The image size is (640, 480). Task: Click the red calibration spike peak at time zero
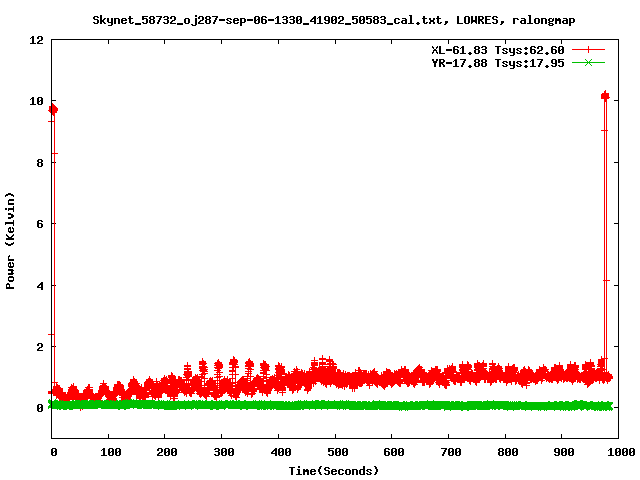click(53, 109)
